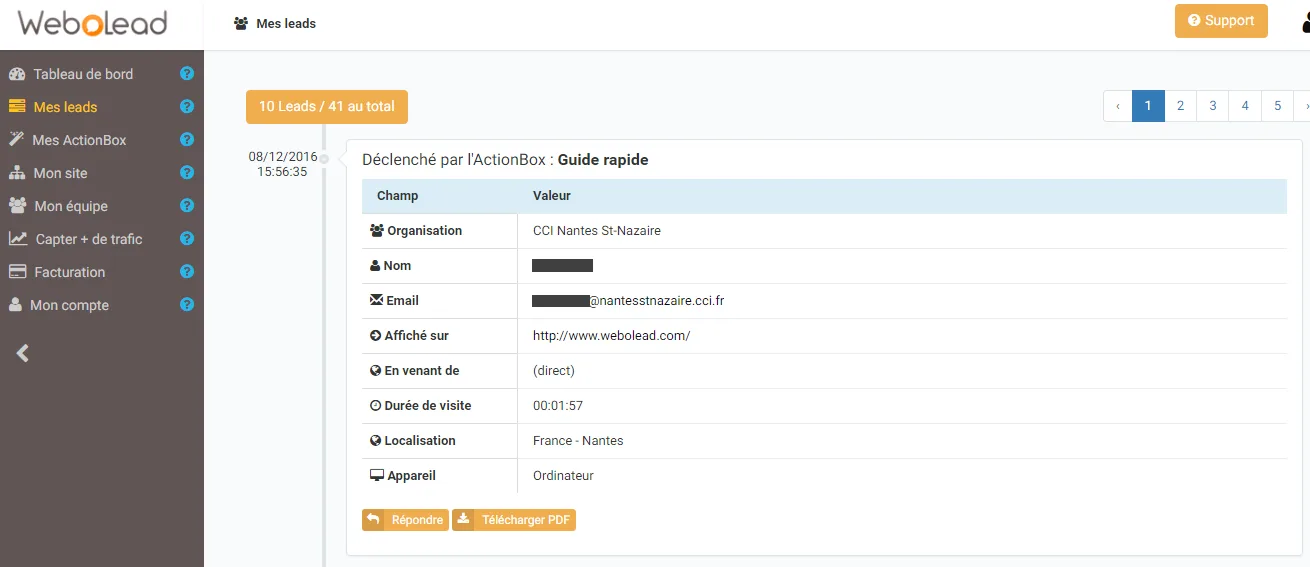Click the Valeur column header

(552, 196)
